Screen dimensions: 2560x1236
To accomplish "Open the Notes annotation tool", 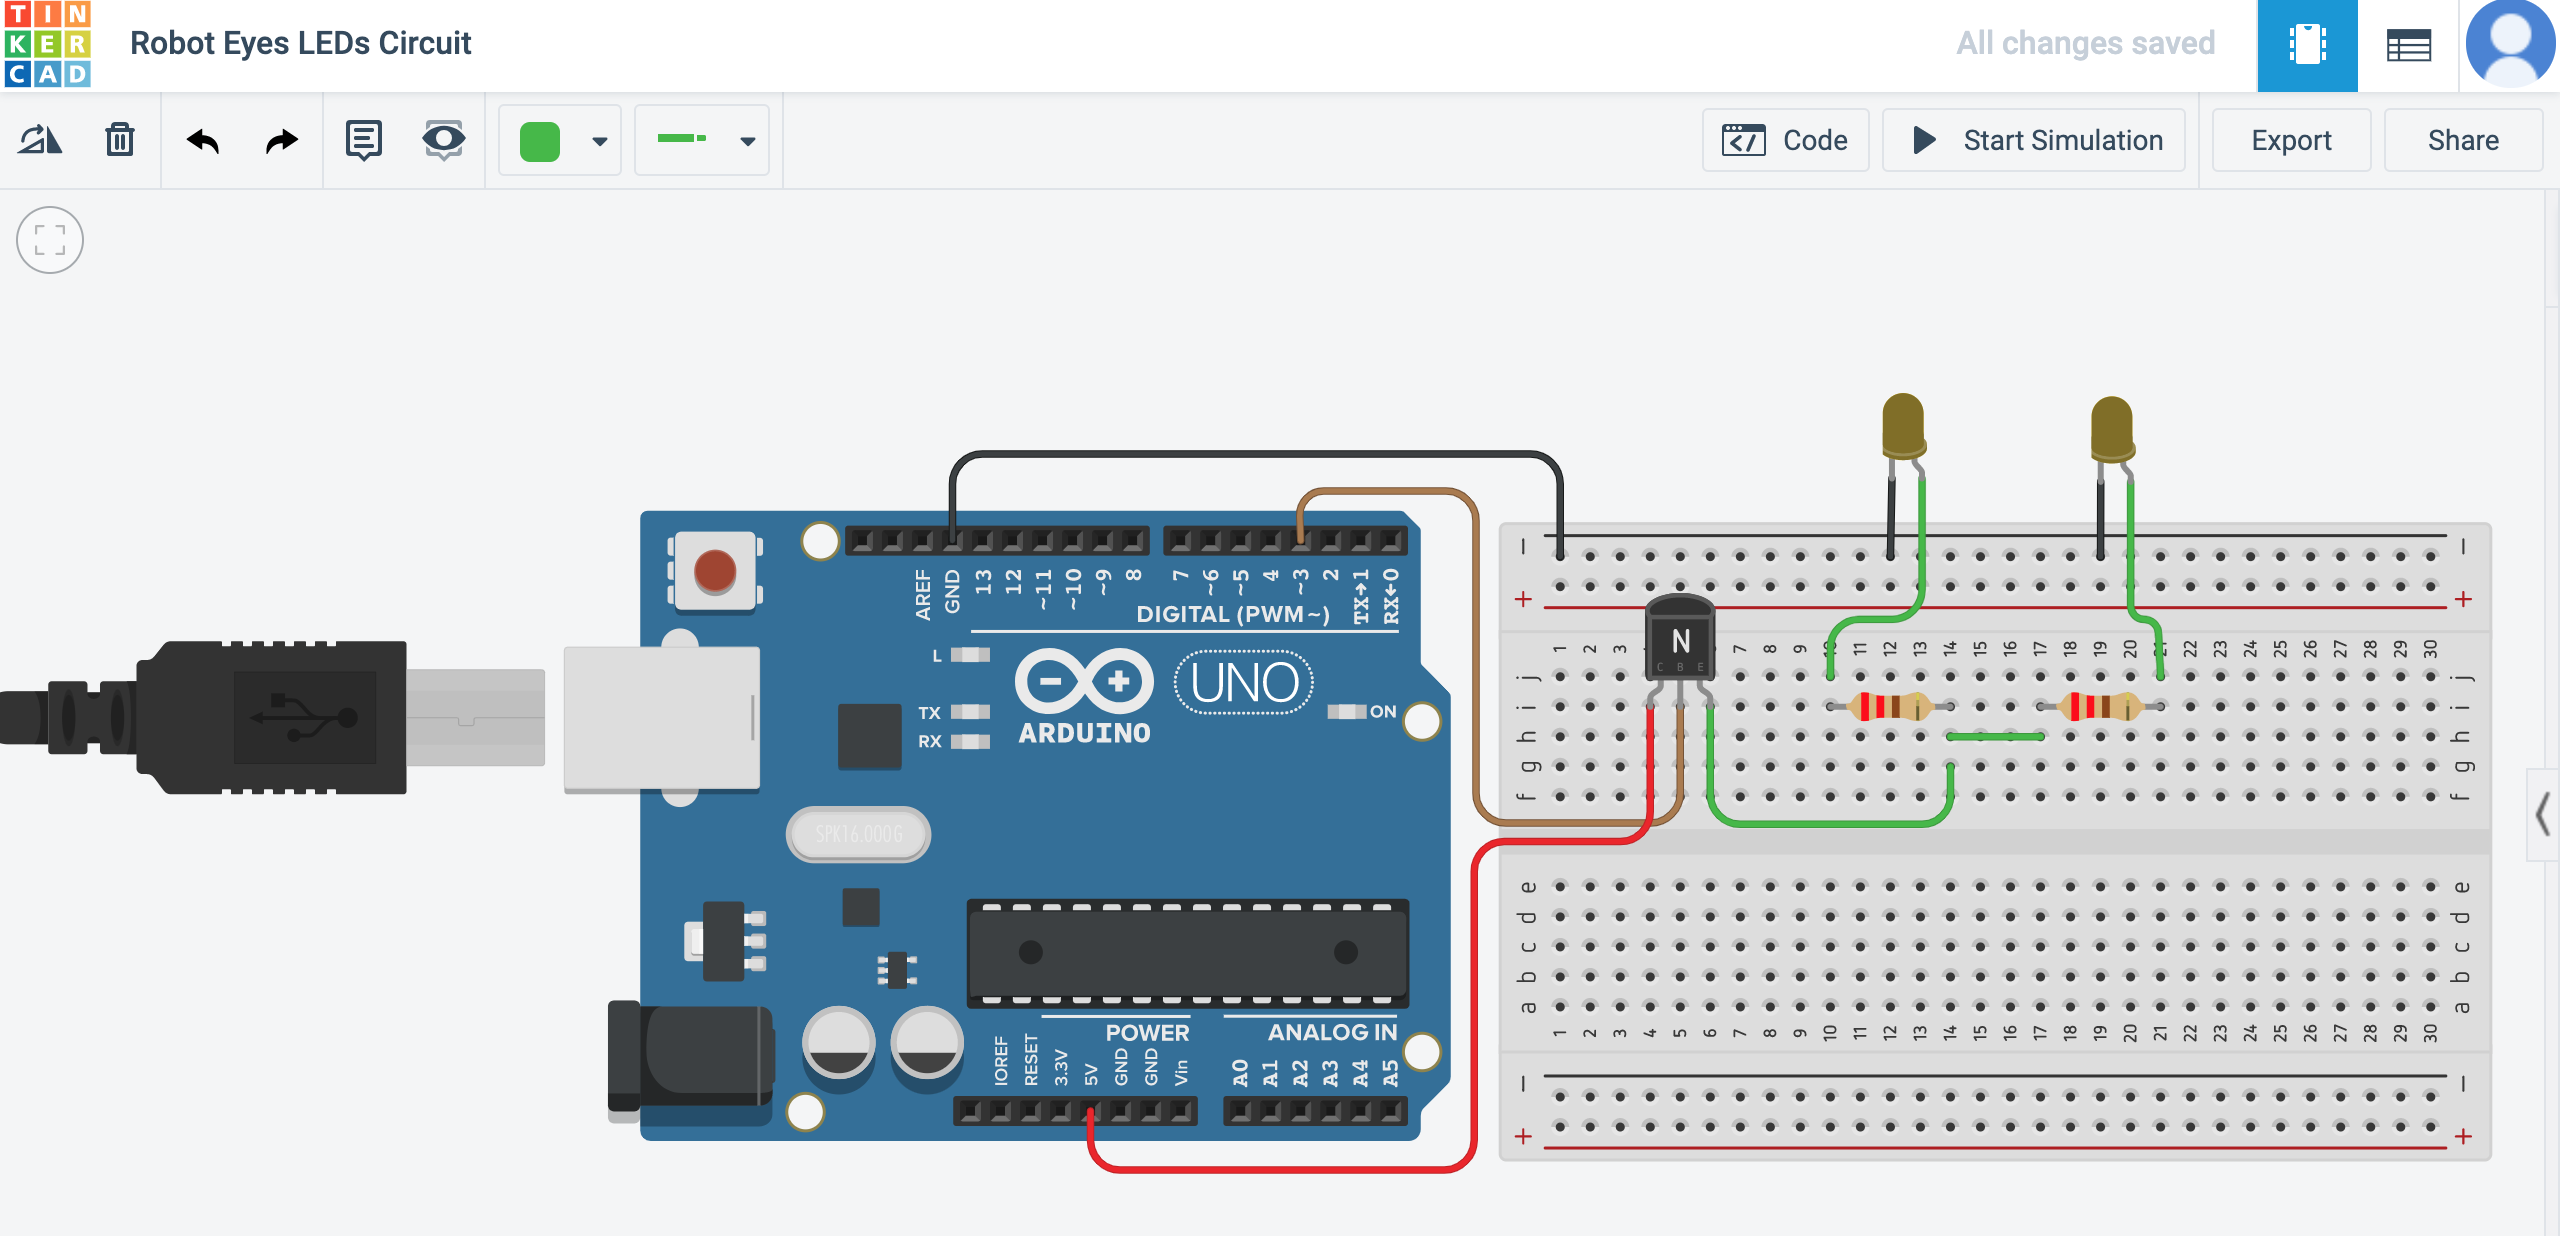I will [x=363, y=140].
